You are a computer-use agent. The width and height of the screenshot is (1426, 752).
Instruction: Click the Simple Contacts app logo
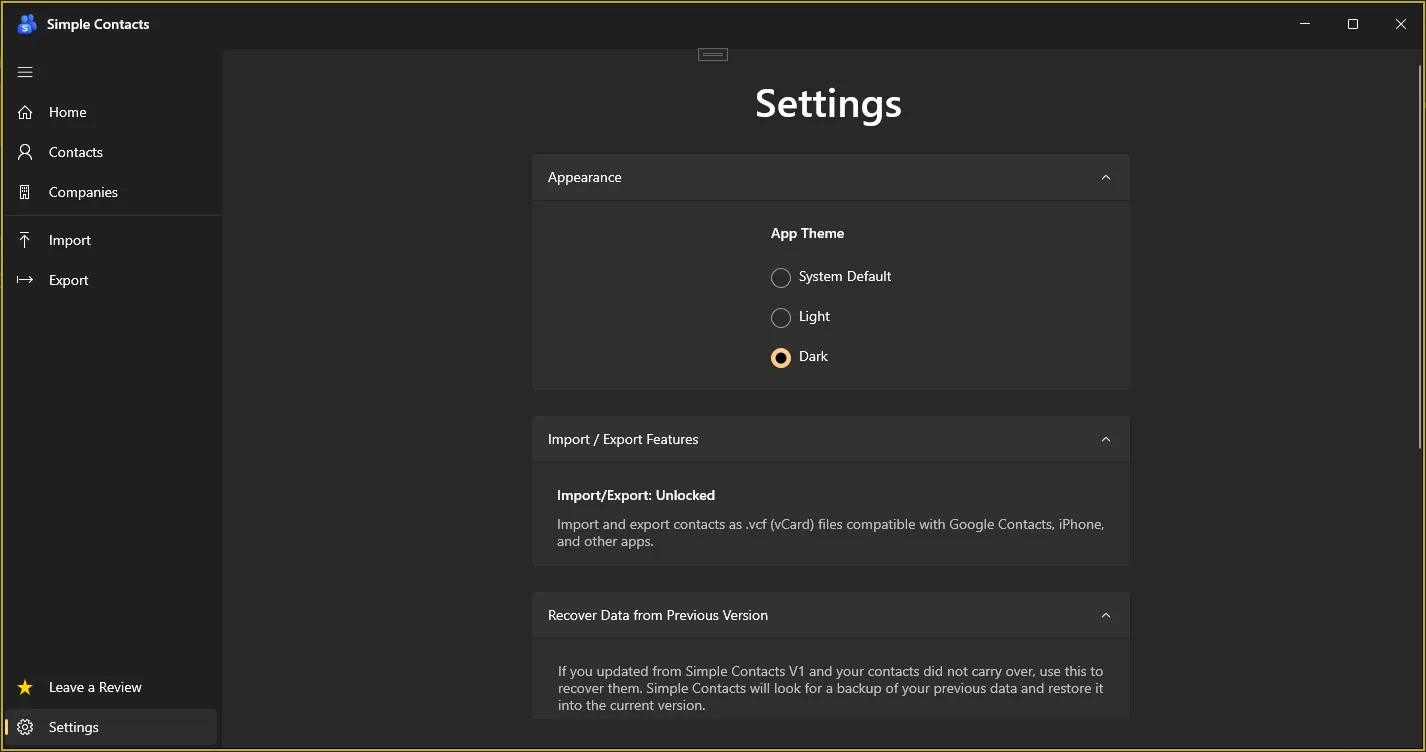(x=27, y=24)
